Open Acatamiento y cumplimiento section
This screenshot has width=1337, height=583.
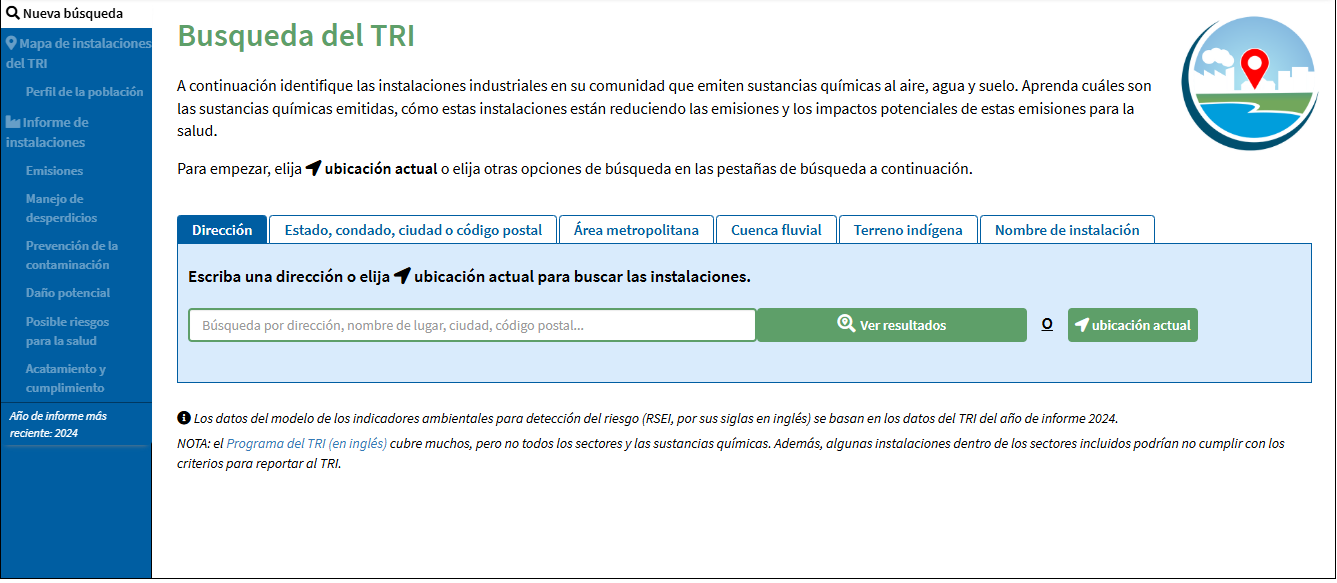pos(65,378)
